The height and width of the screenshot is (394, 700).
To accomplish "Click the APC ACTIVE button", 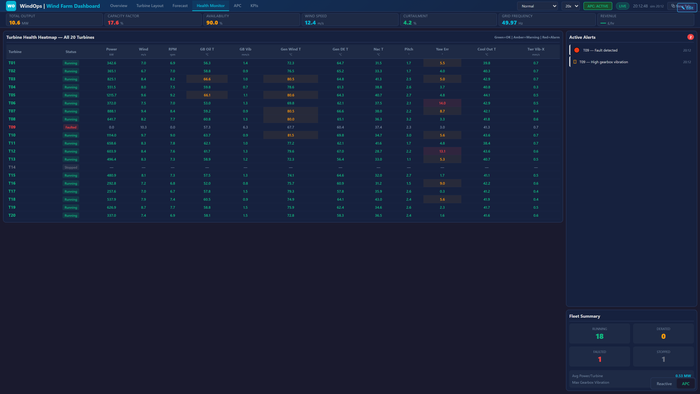I will (x=597, y=6).
